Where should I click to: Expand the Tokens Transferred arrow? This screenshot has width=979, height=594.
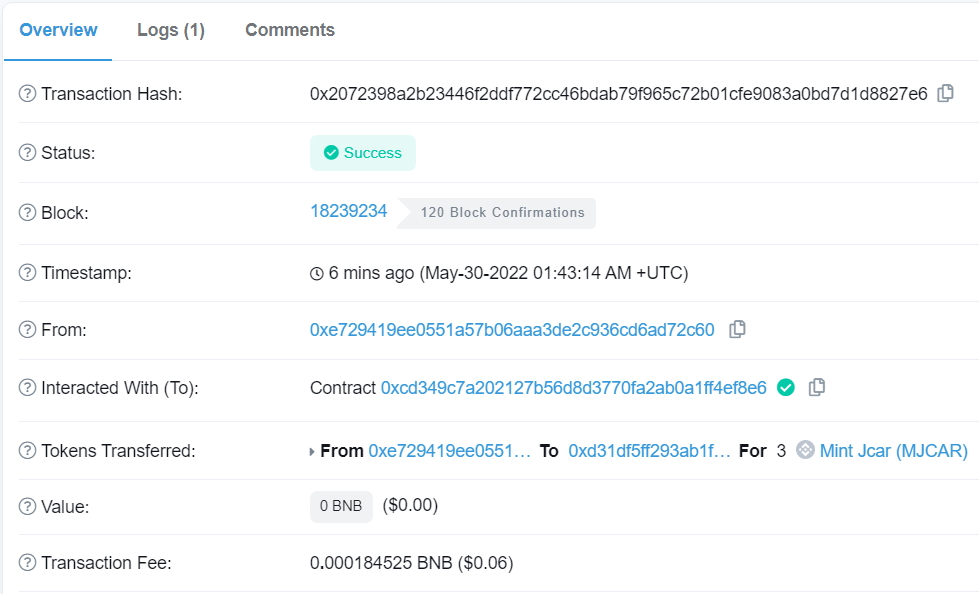coord(312,452)
